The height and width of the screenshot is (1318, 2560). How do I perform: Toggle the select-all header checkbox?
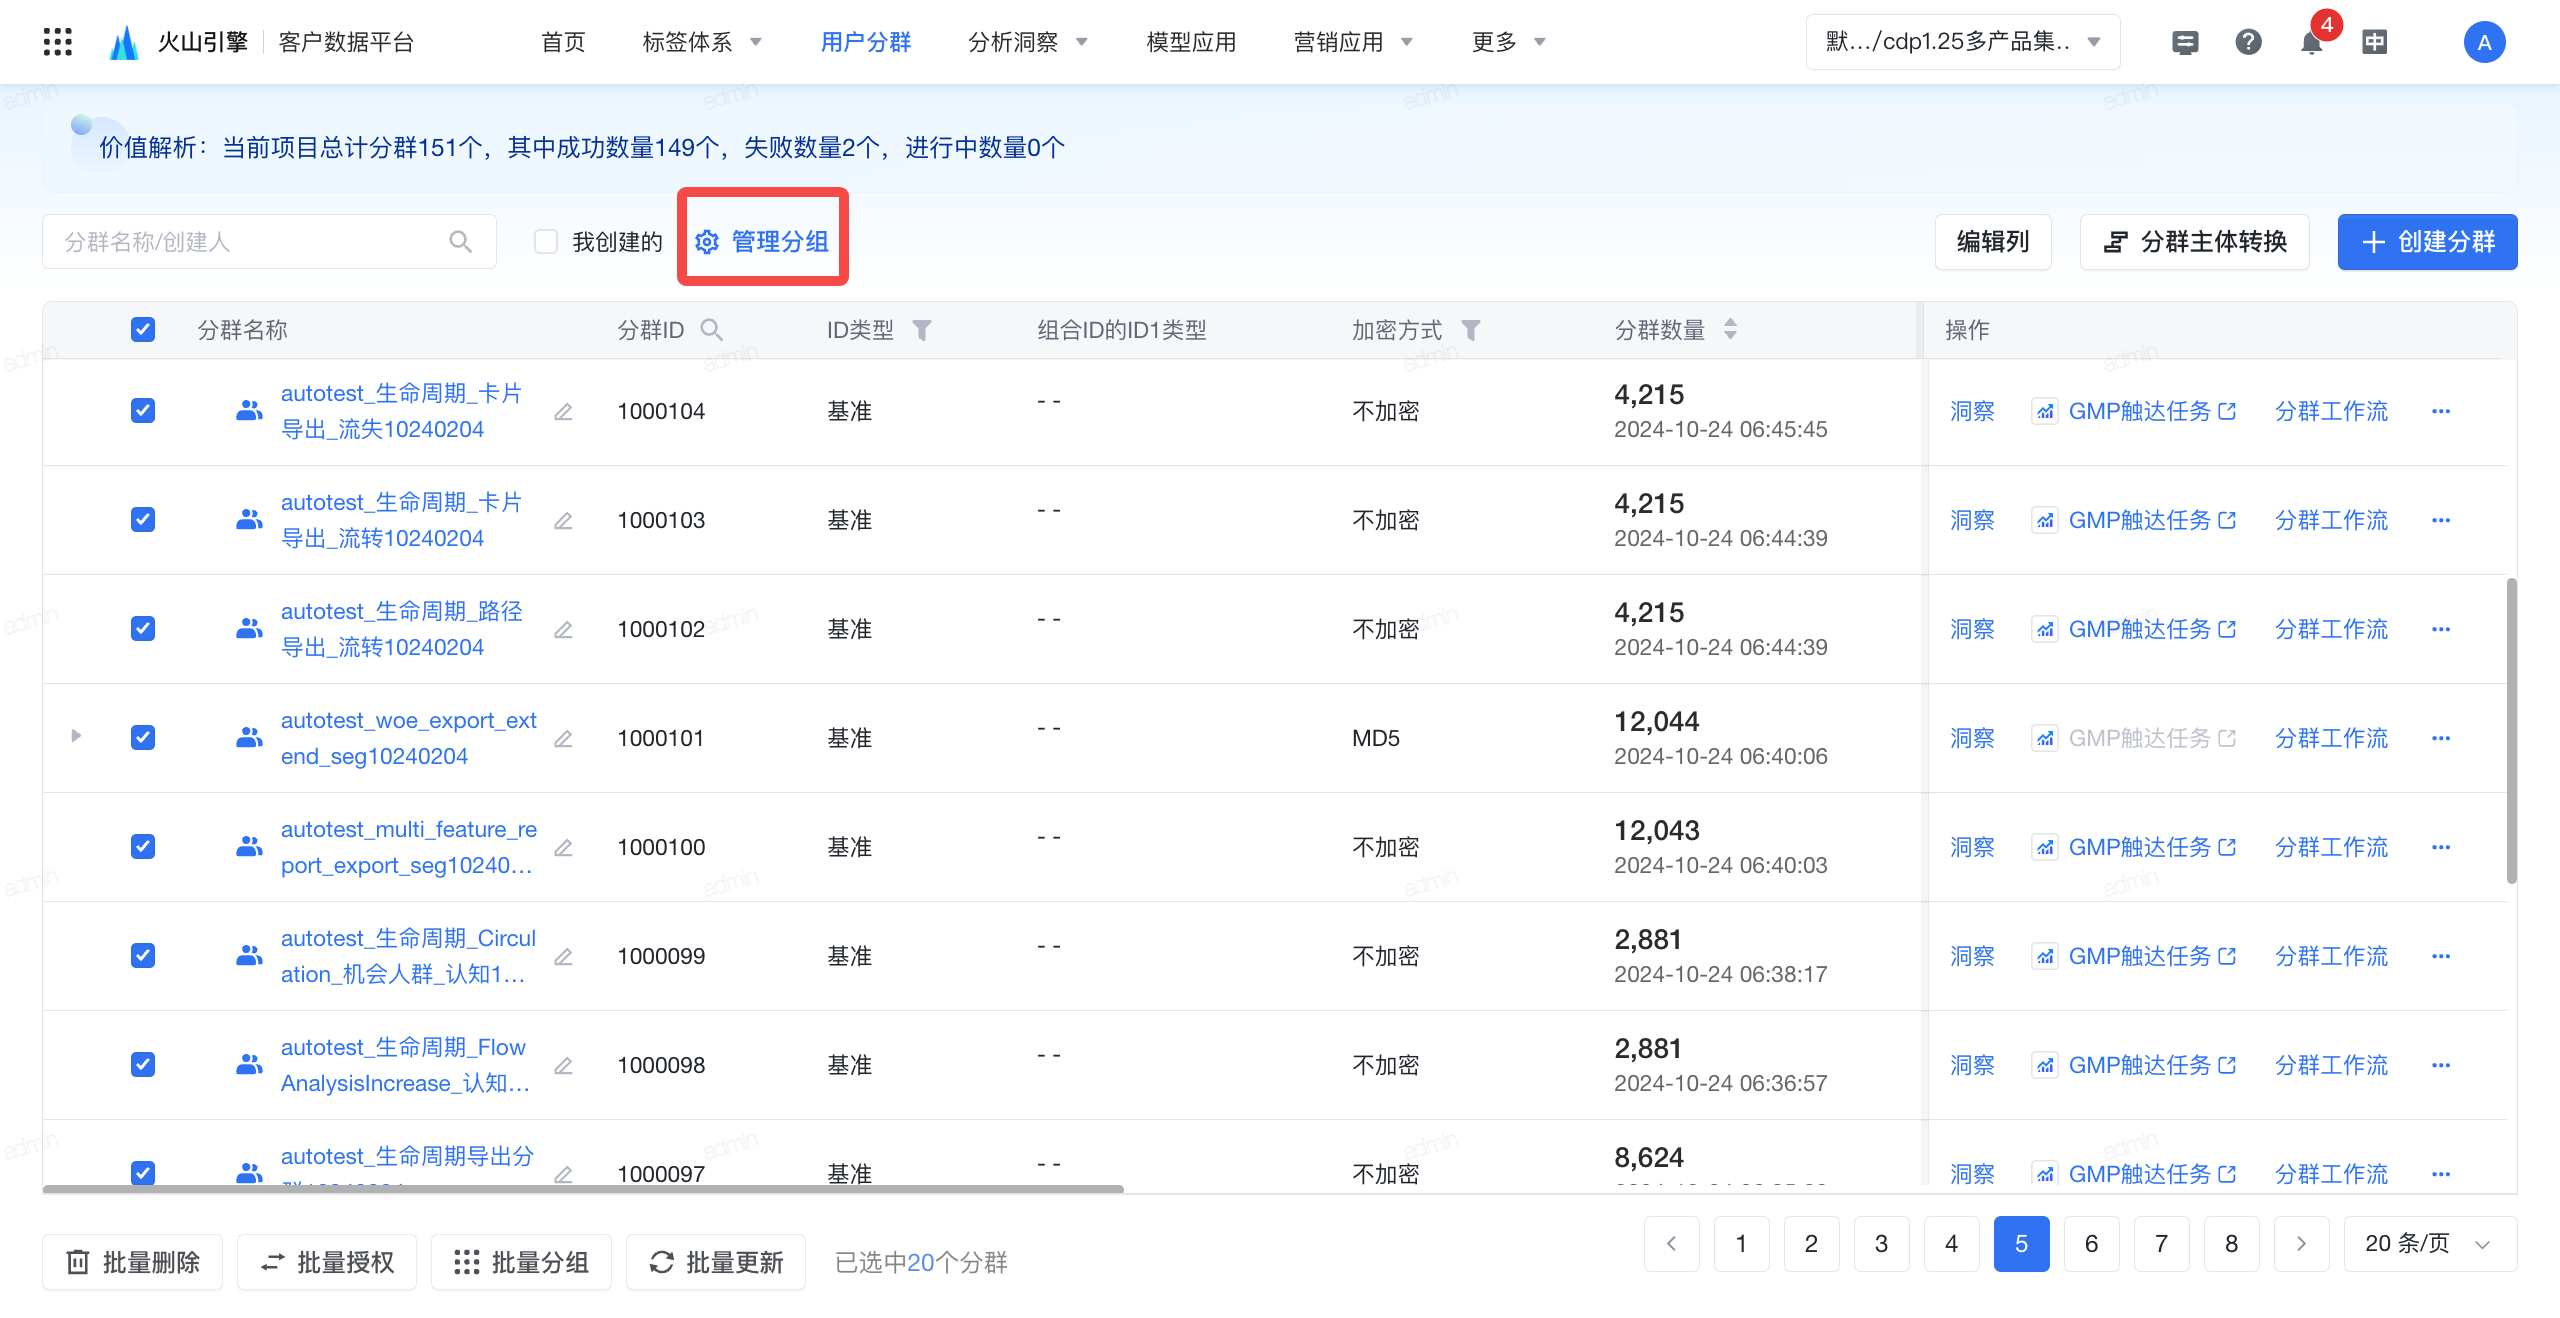[x=143, y=329]
